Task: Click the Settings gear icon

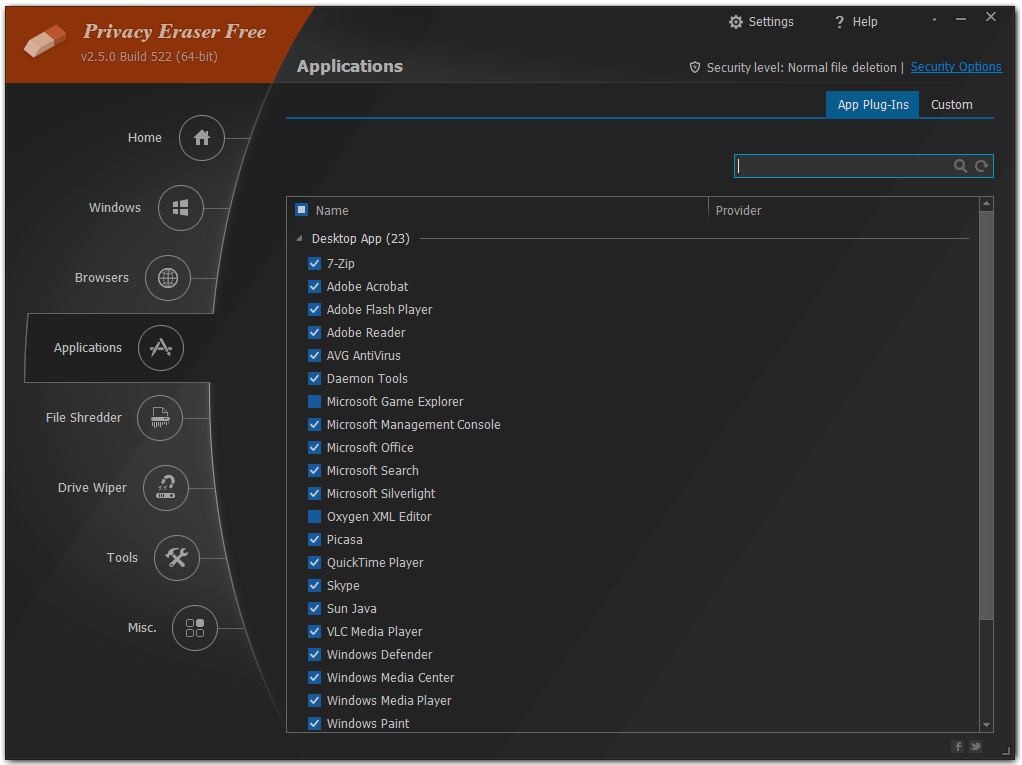Action: click(x=736, y=22)
